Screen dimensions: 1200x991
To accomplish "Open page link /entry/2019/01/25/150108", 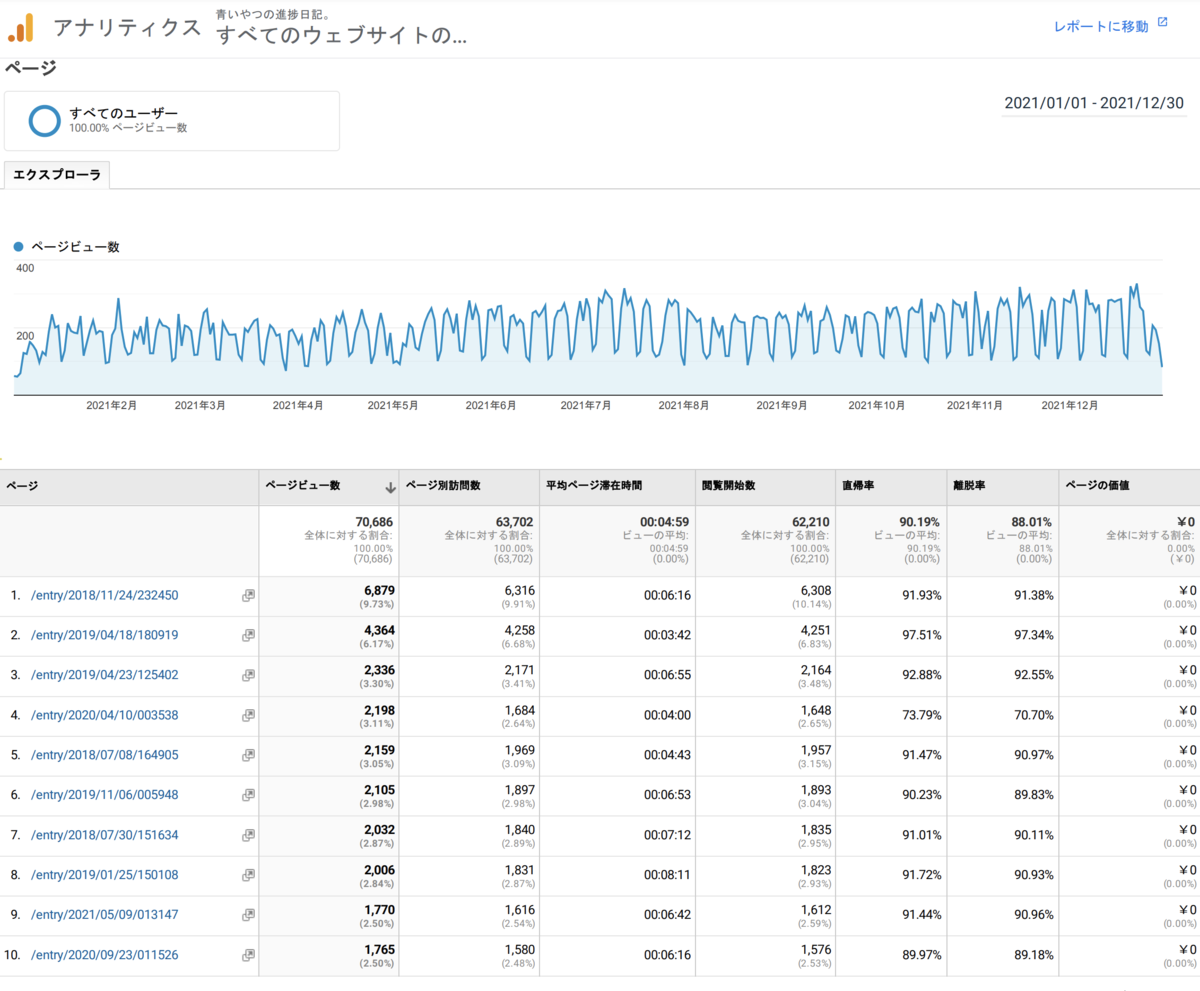I will click(105, 875).
